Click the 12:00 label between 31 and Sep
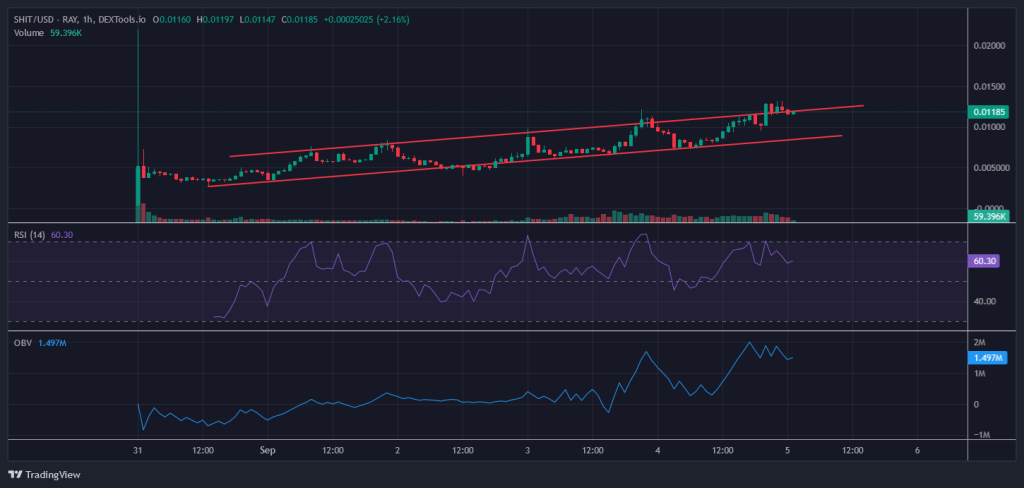The image size is (1024, 488). (x=203, y=450)
